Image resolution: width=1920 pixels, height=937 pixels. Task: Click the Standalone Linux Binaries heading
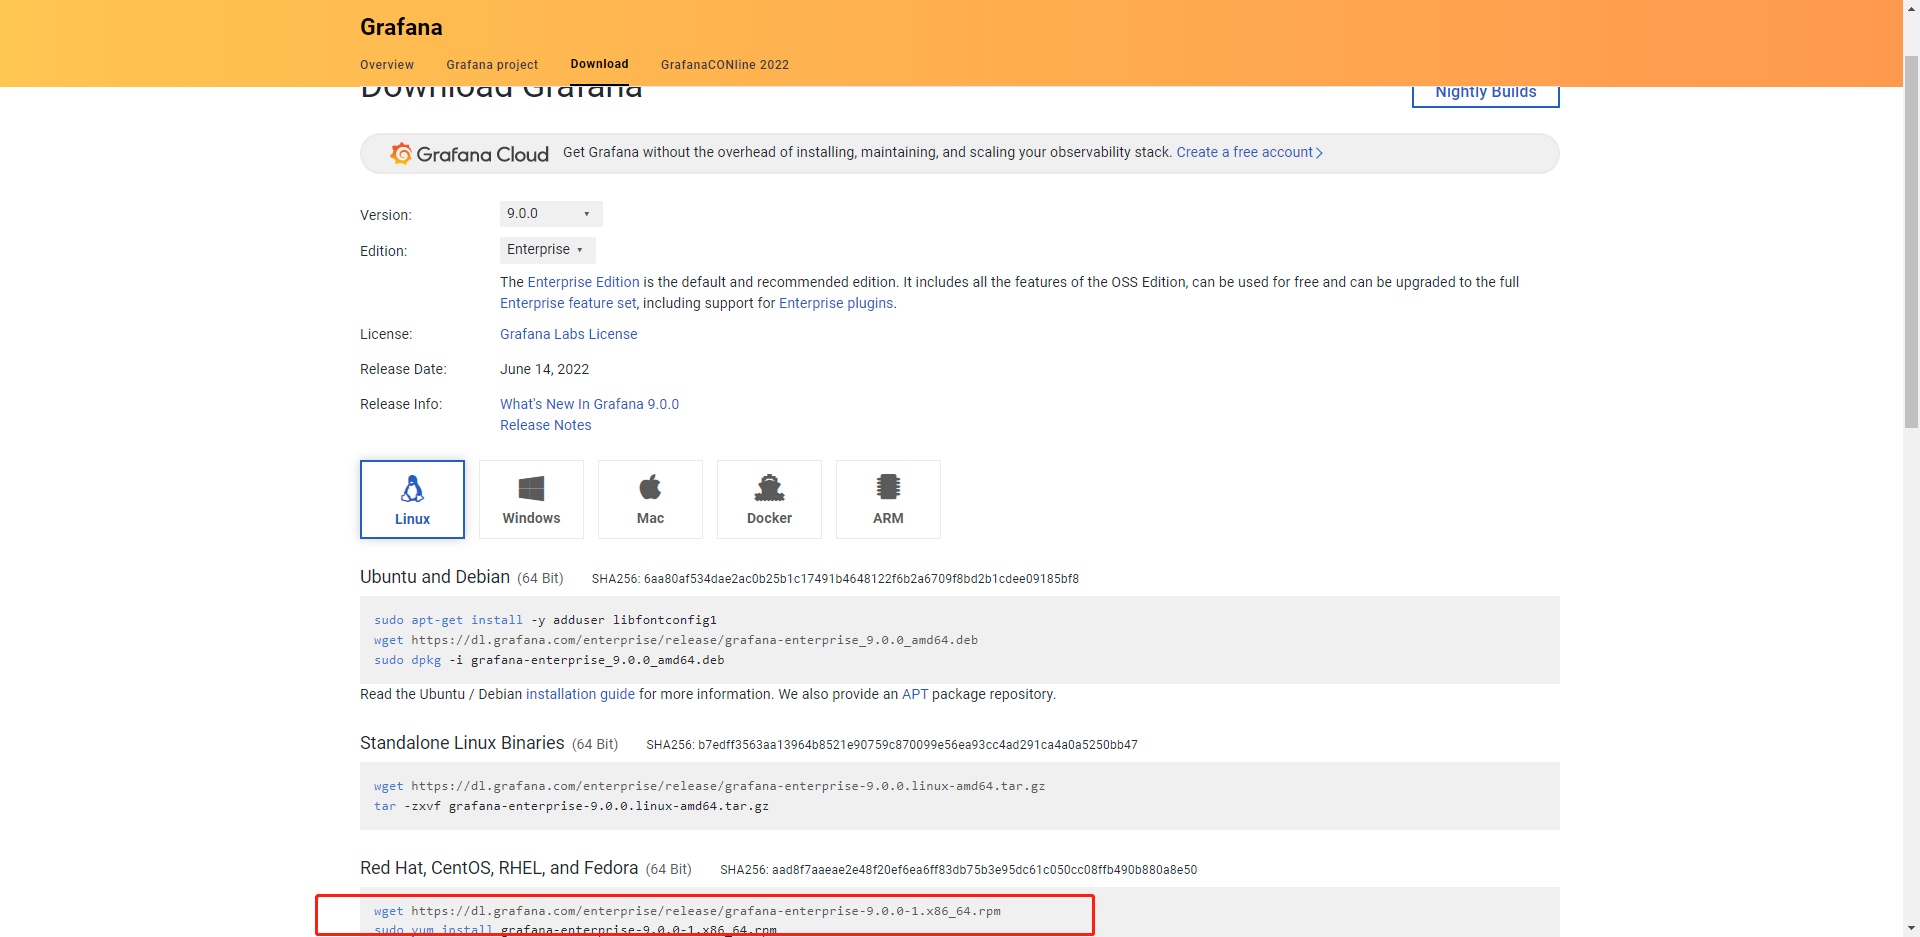click(x=462, y=743)
